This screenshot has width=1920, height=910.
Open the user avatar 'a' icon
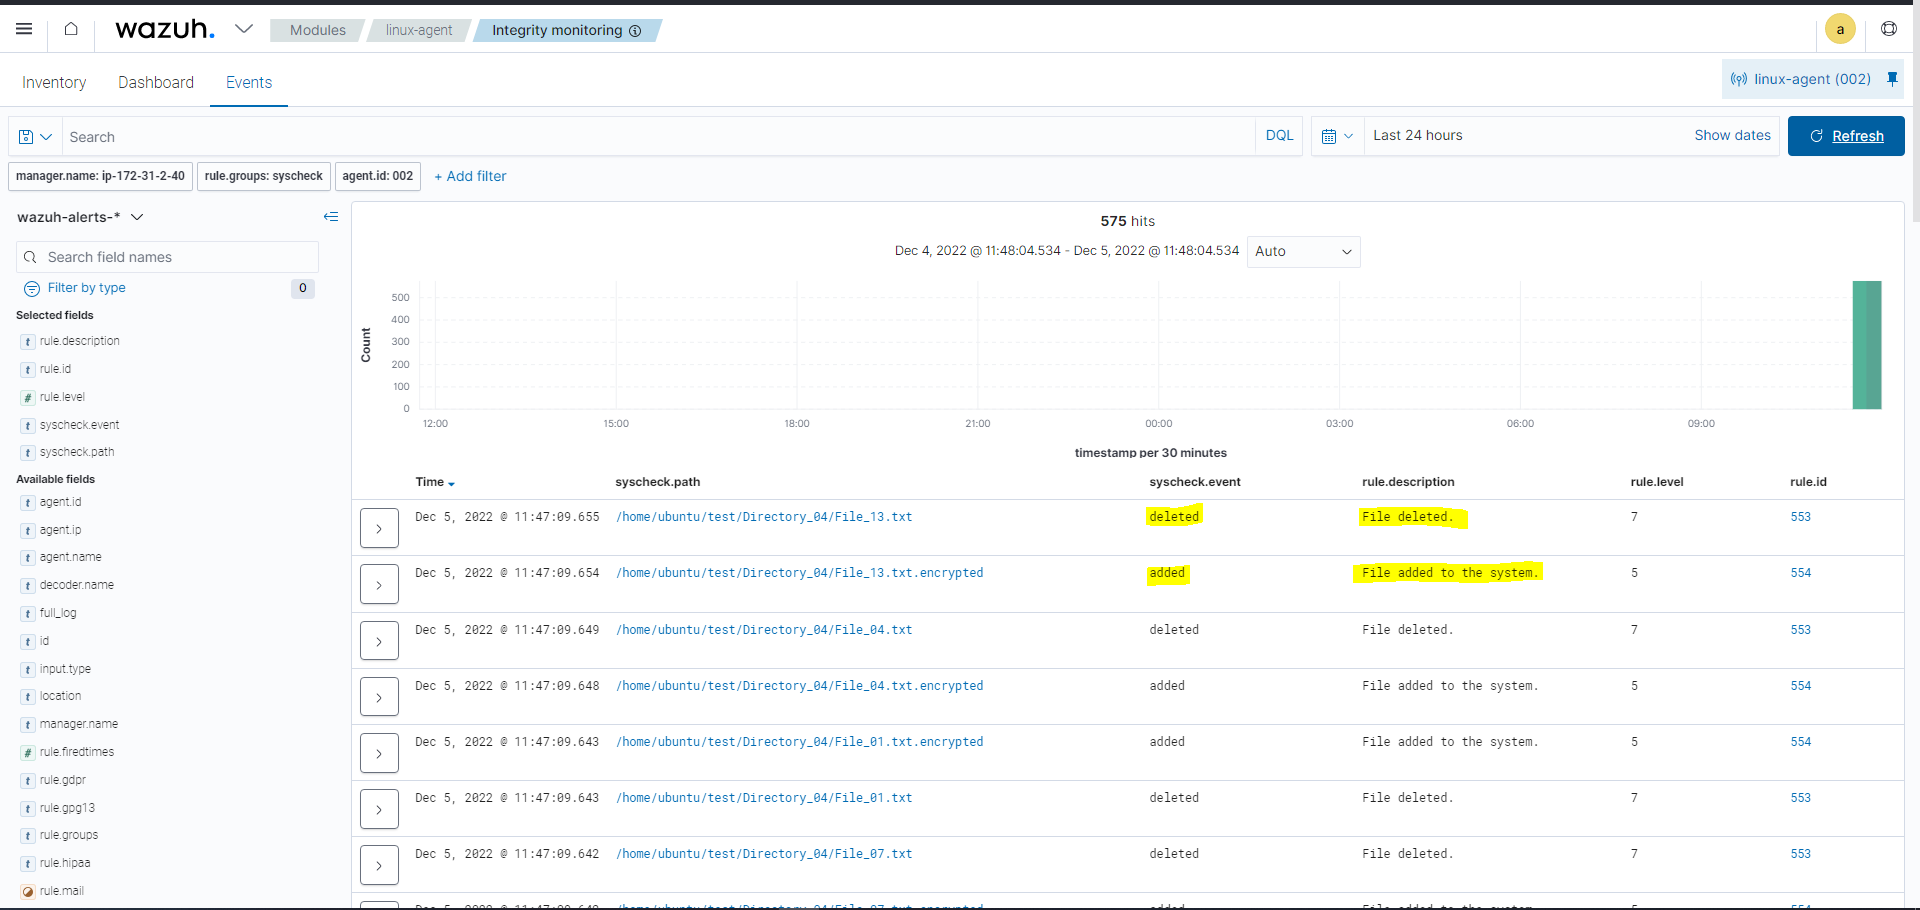click(x=1840, y=29)
